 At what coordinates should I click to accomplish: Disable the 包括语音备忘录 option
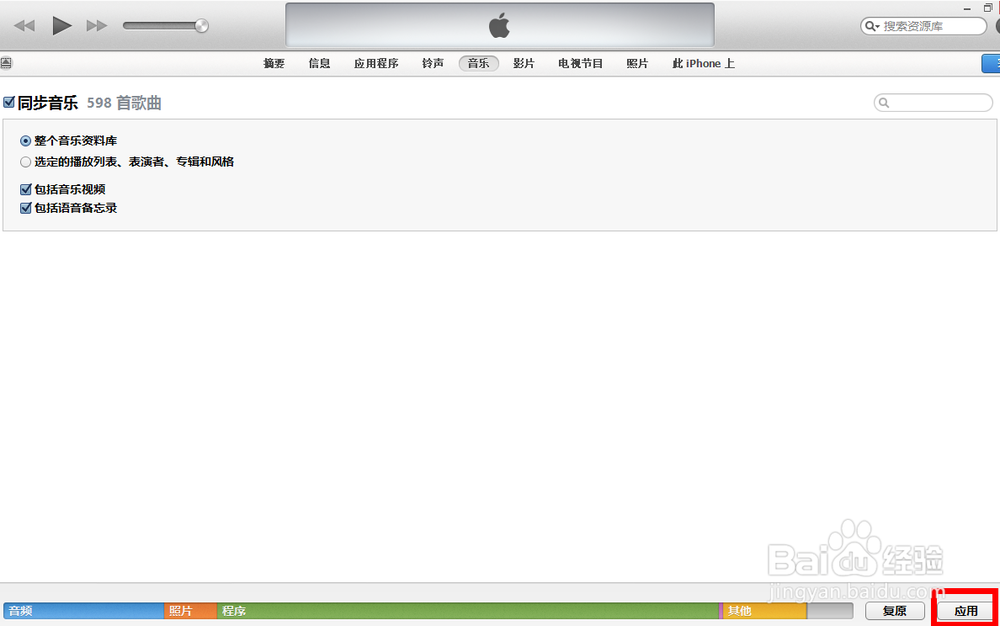25,208
